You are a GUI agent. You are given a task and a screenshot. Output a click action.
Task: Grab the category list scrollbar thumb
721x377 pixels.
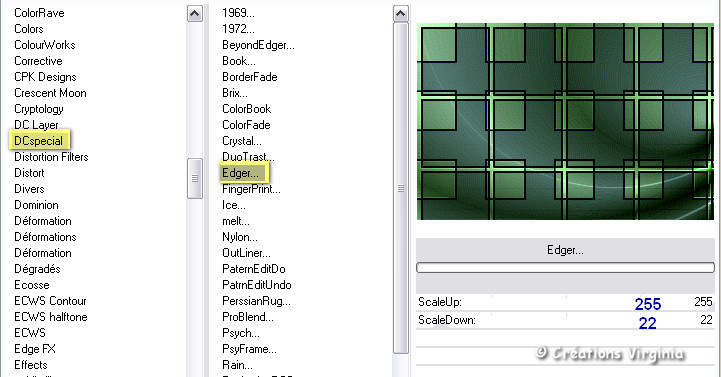(195, 178)
